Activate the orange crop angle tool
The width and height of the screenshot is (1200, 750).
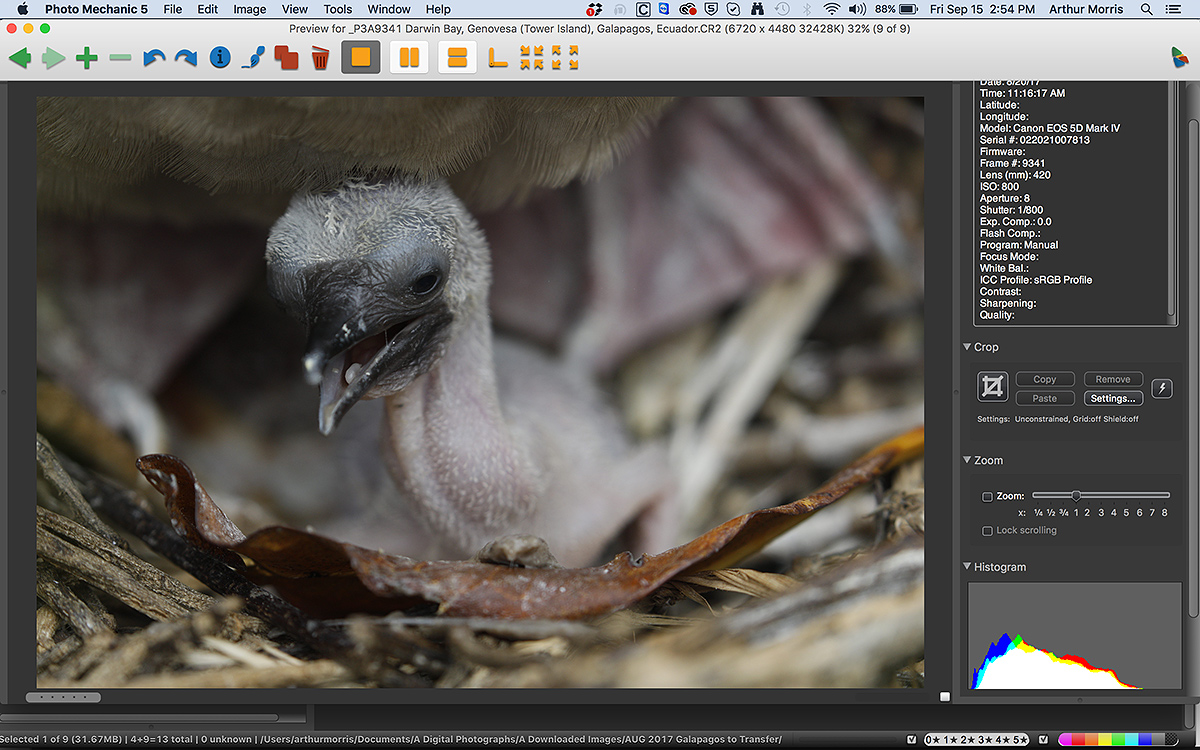click(497, 58)
